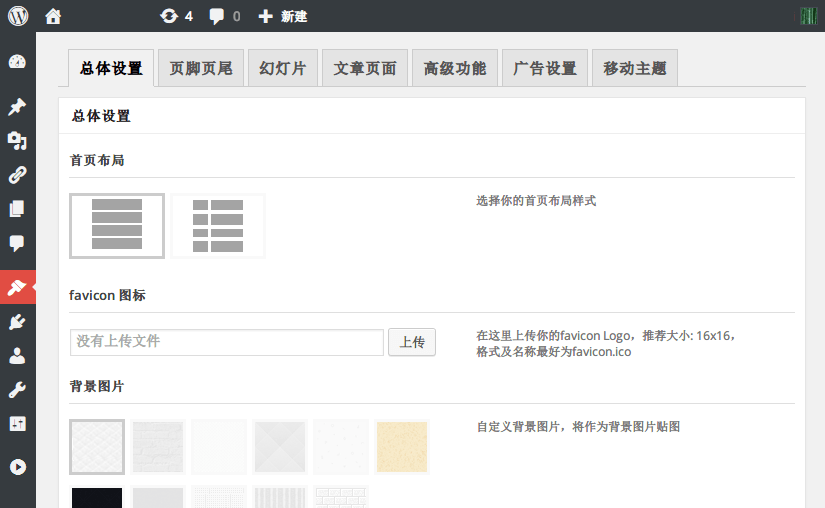Select the black background swatch
Image resolution: width=825 pixels, height=508 pixels.
(97, 497)
